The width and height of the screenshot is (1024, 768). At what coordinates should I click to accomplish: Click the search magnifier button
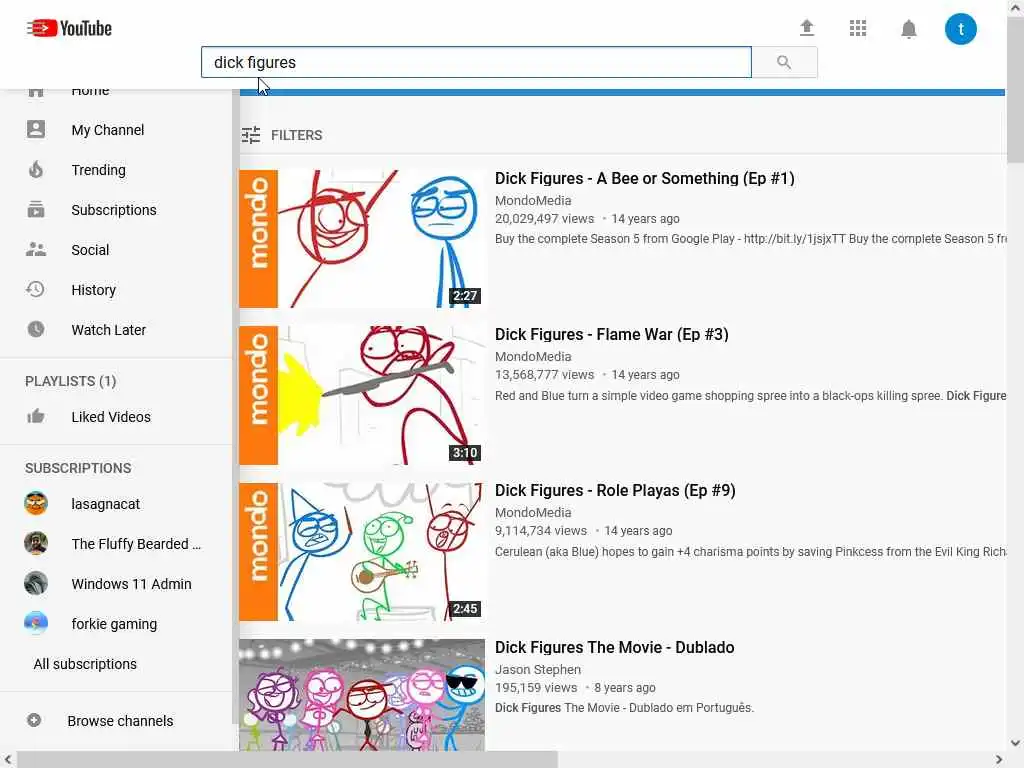(784, 62)
